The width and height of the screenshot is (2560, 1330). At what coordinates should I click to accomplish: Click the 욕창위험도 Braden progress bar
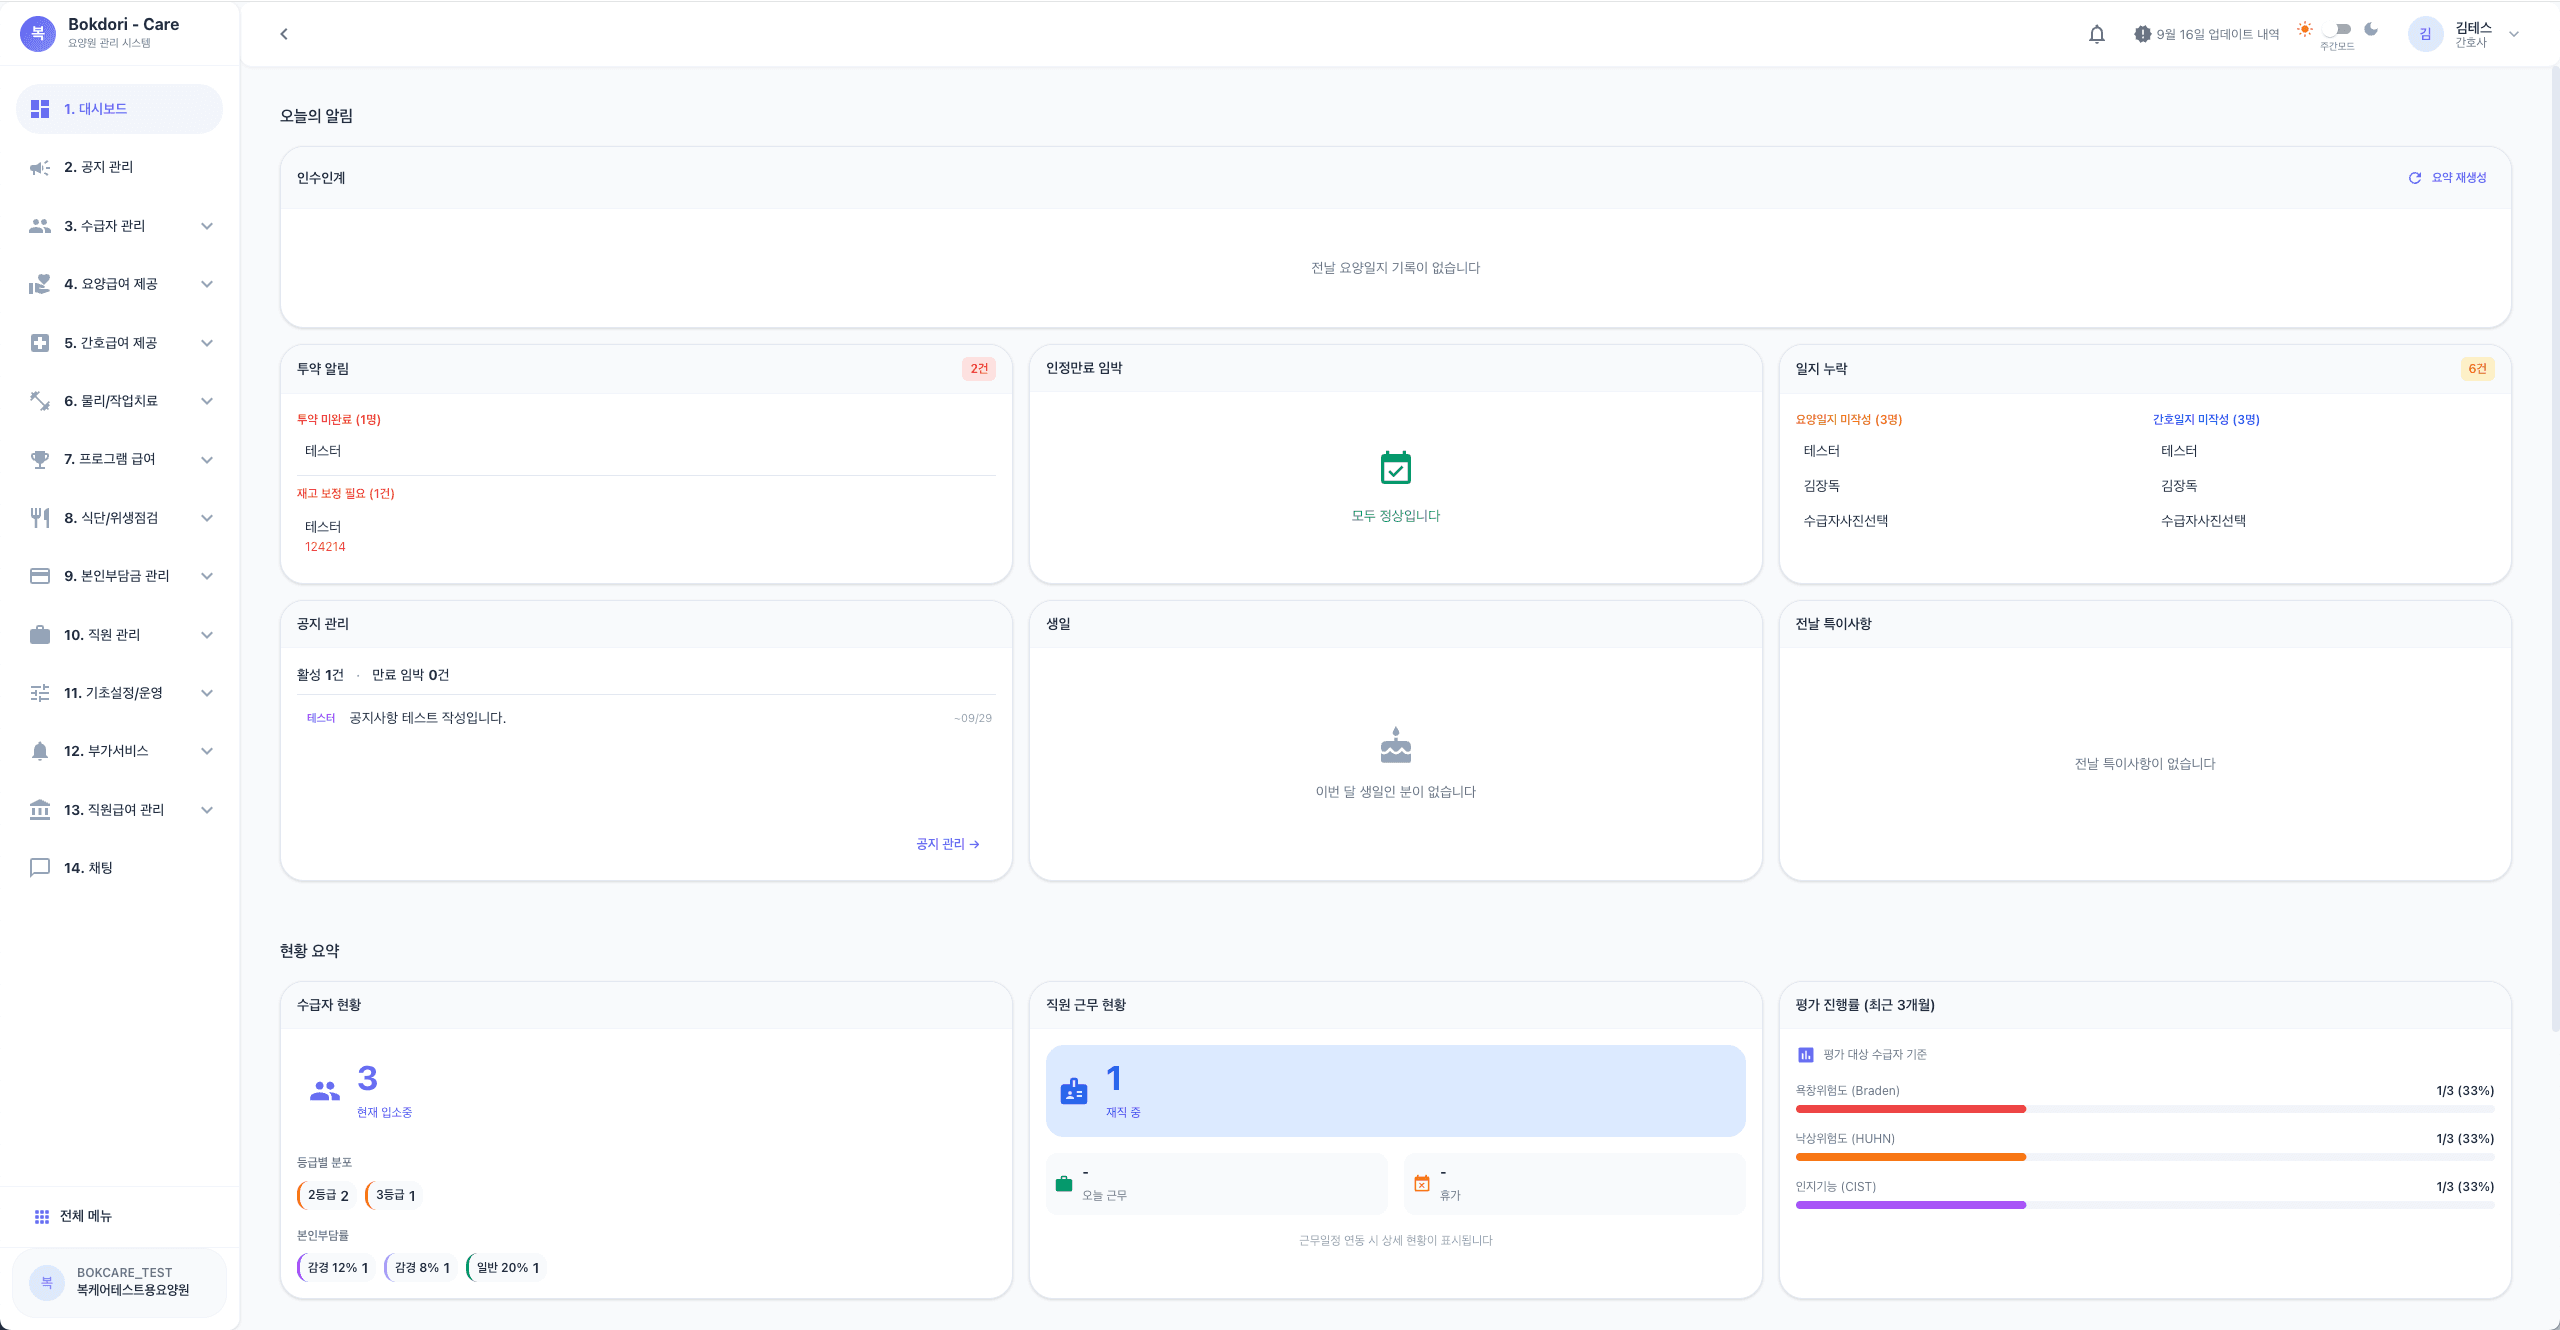click(x=2144, y=1109)
